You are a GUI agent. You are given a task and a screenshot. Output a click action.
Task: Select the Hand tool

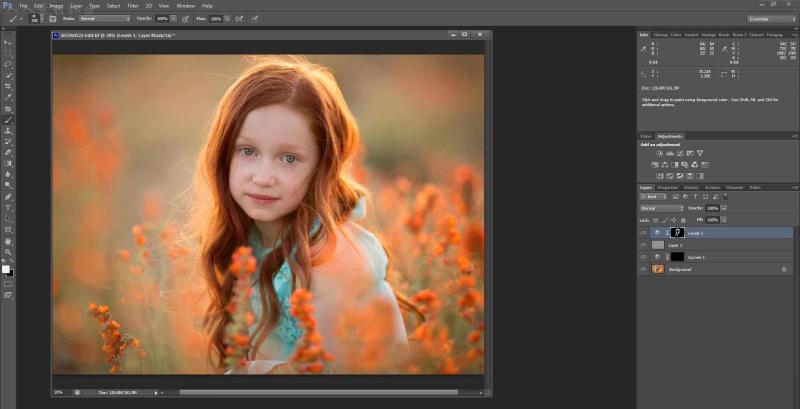pos(8,241)
